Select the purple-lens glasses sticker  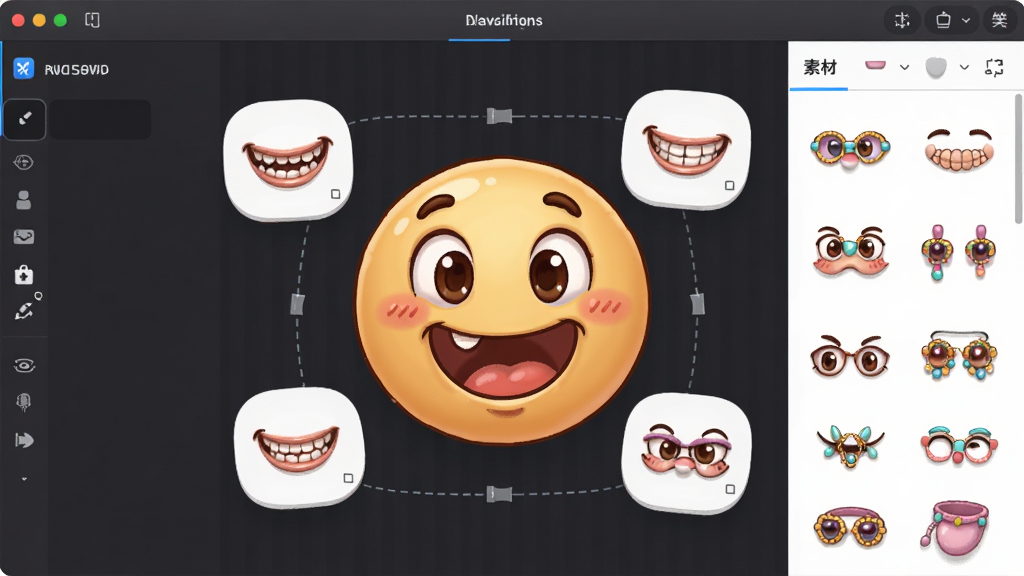pyautogui.click(x=850, y=150)
